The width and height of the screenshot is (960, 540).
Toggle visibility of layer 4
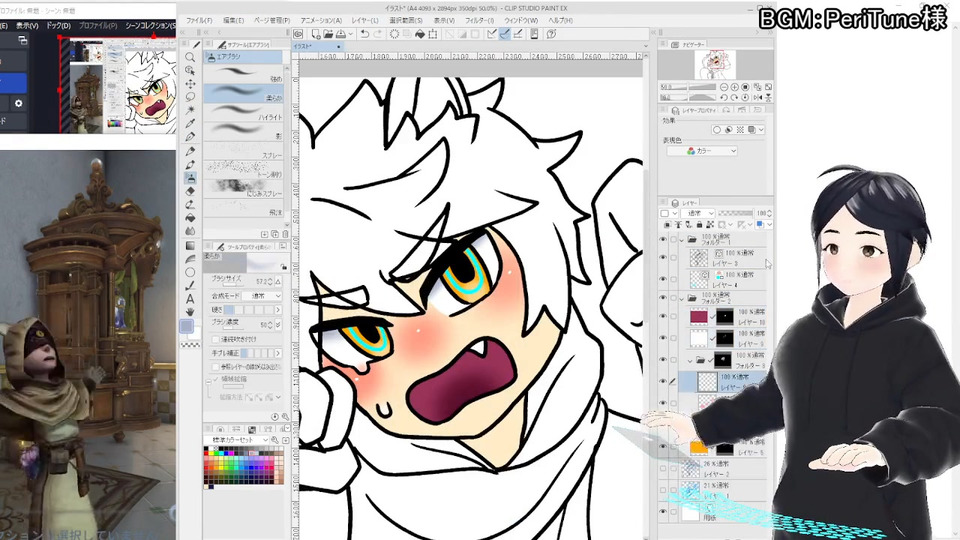tap(663, 279)
